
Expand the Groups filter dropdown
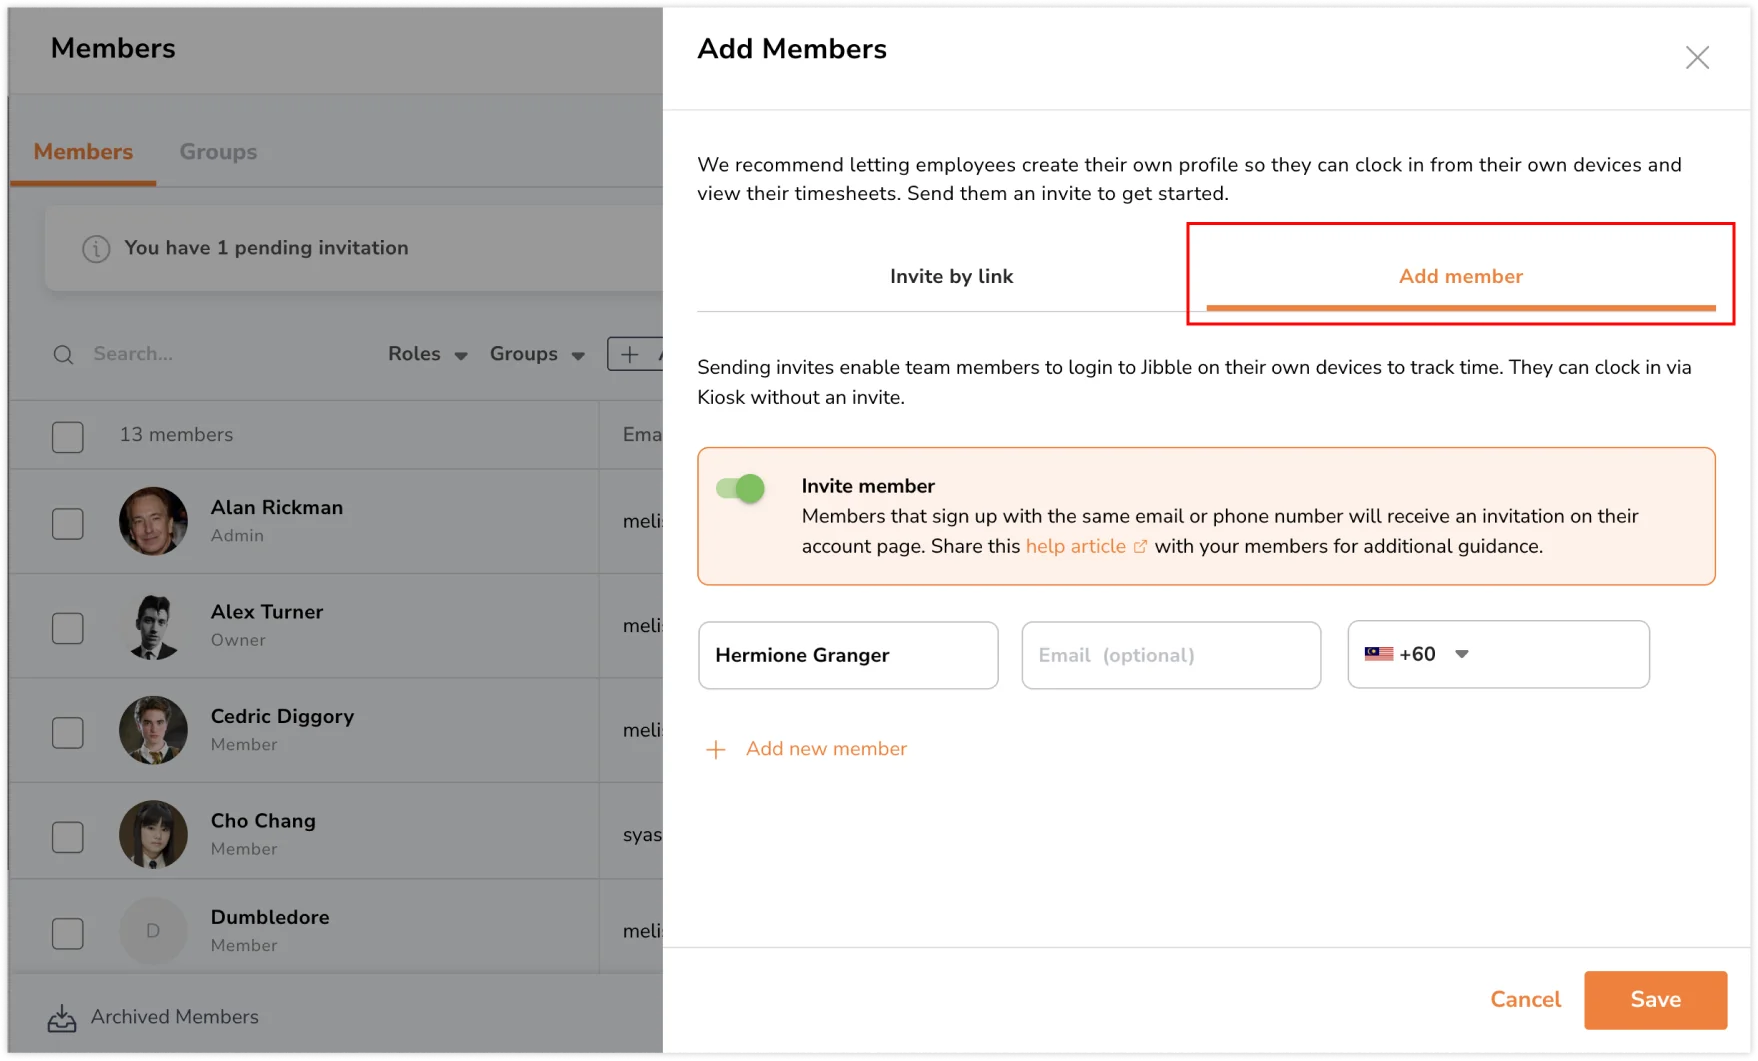pyautogui.click(x=537, y=354)
